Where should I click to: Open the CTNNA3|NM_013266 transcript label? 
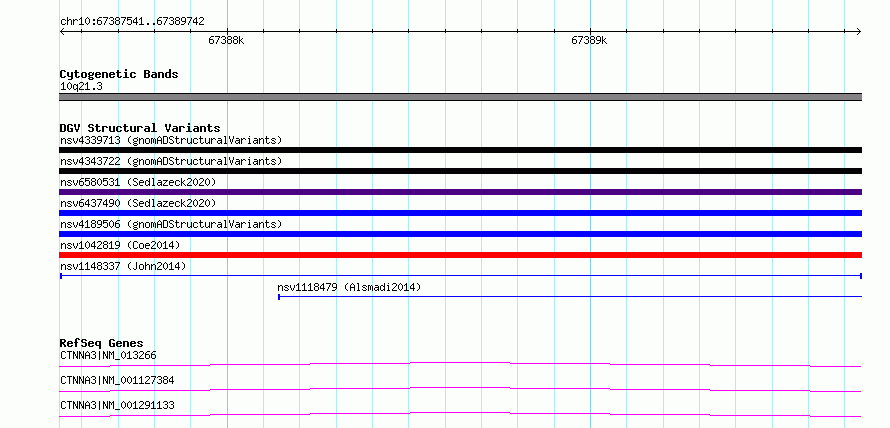pos(108,355)
